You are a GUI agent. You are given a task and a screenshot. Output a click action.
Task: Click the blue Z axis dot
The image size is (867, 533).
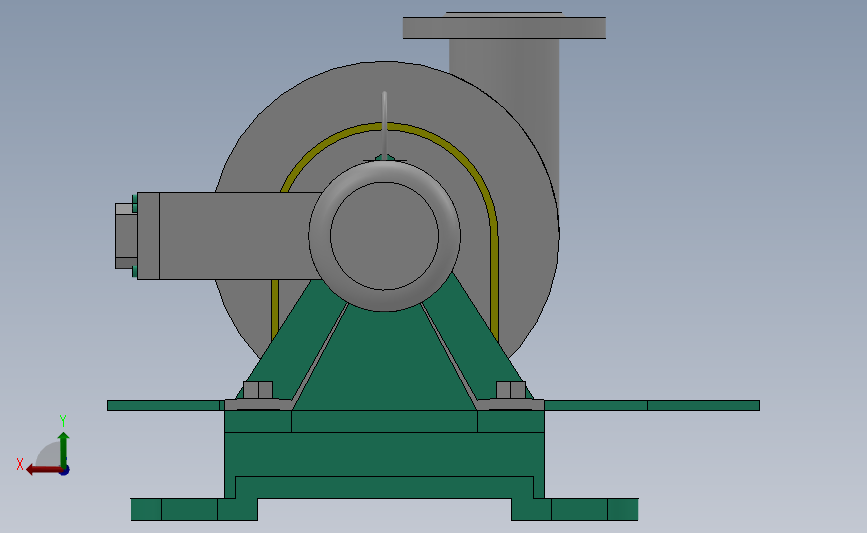tap(65, 471)
